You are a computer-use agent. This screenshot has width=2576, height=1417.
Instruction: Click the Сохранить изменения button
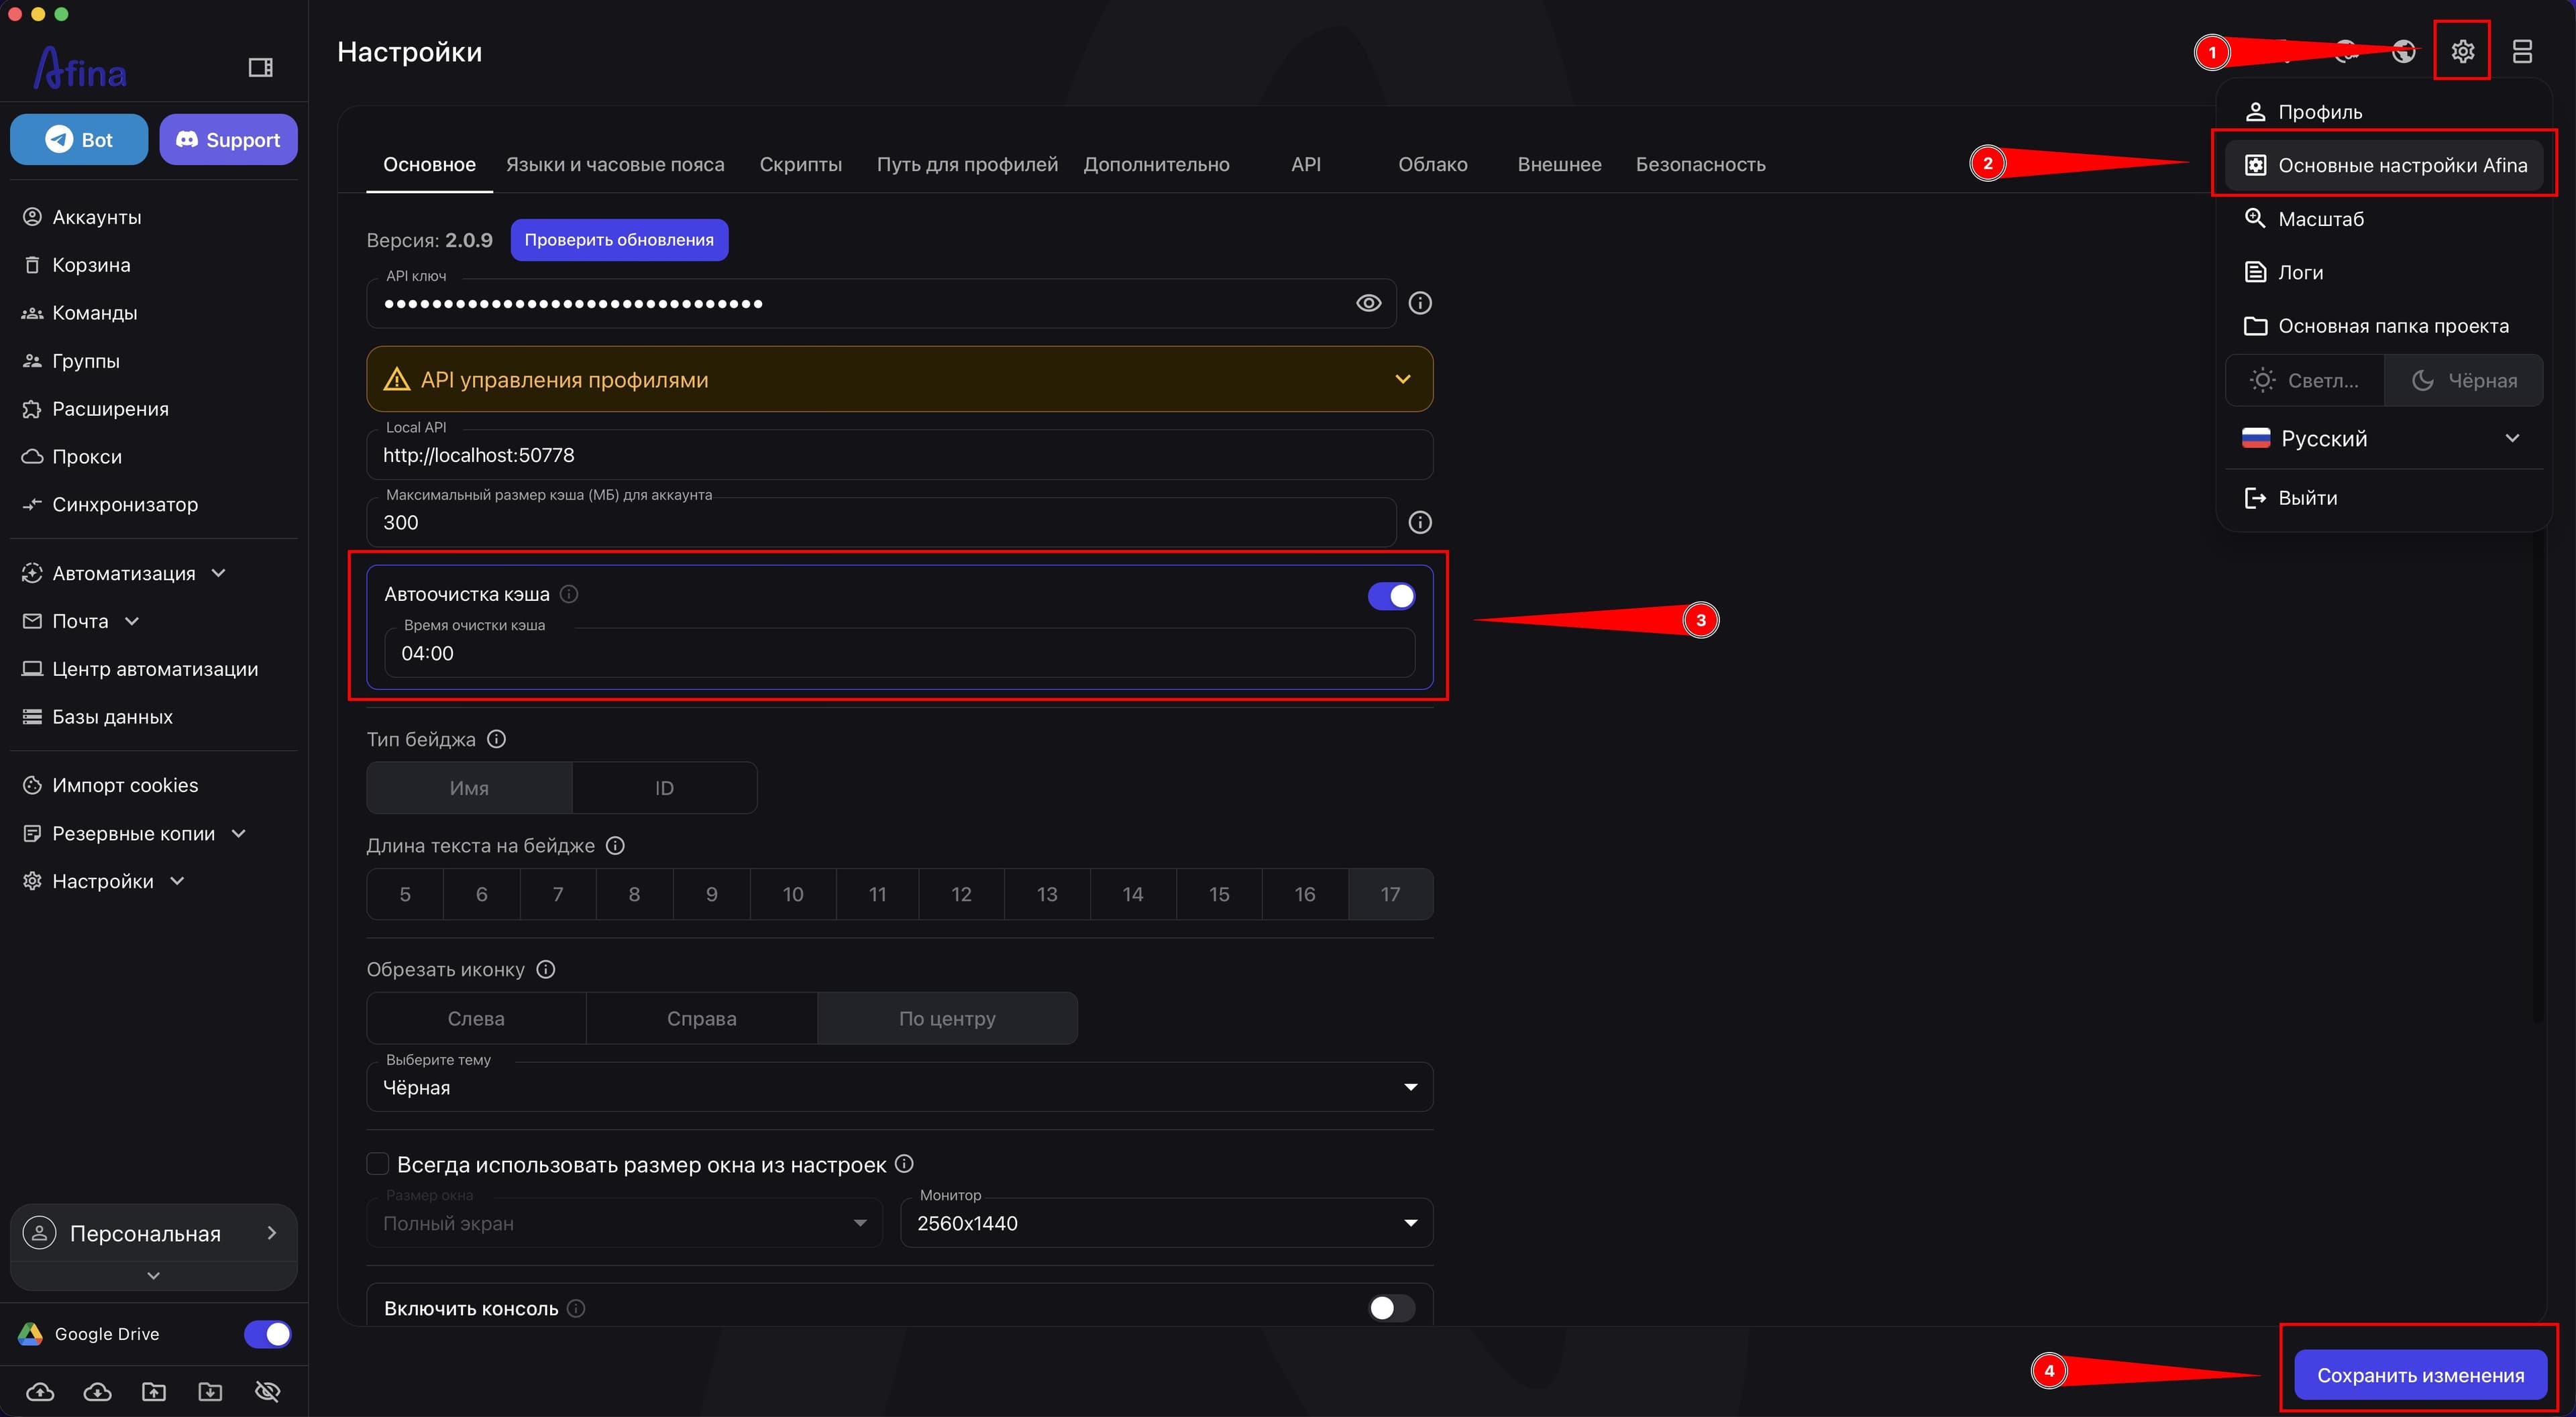tap(2420, 1375)
